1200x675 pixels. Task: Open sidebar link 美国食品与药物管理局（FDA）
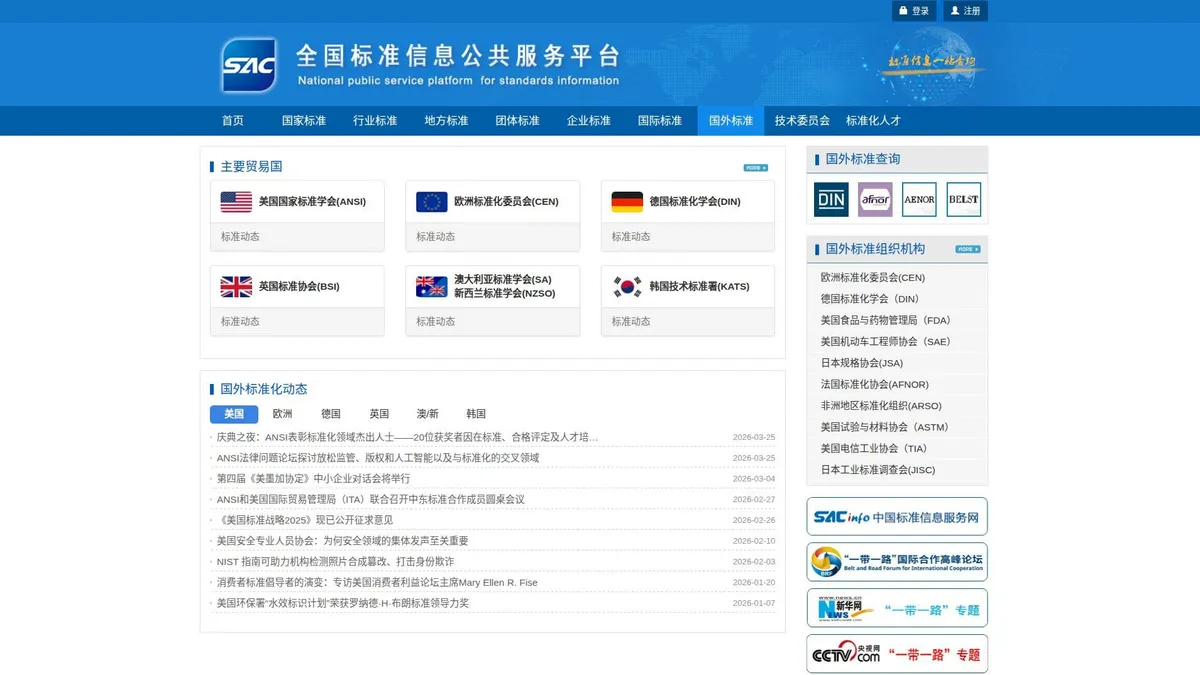[x=886, y=321]
